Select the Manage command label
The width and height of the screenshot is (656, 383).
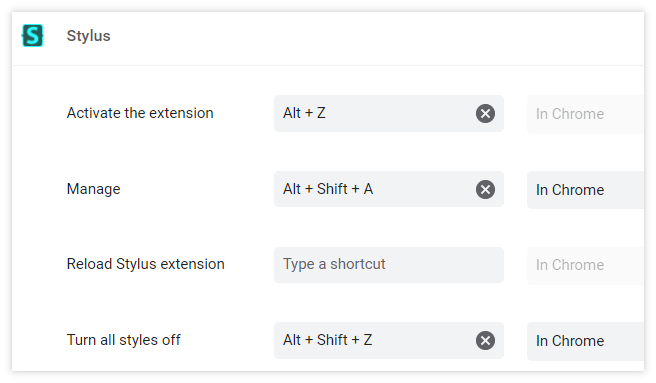coord(93,189)
